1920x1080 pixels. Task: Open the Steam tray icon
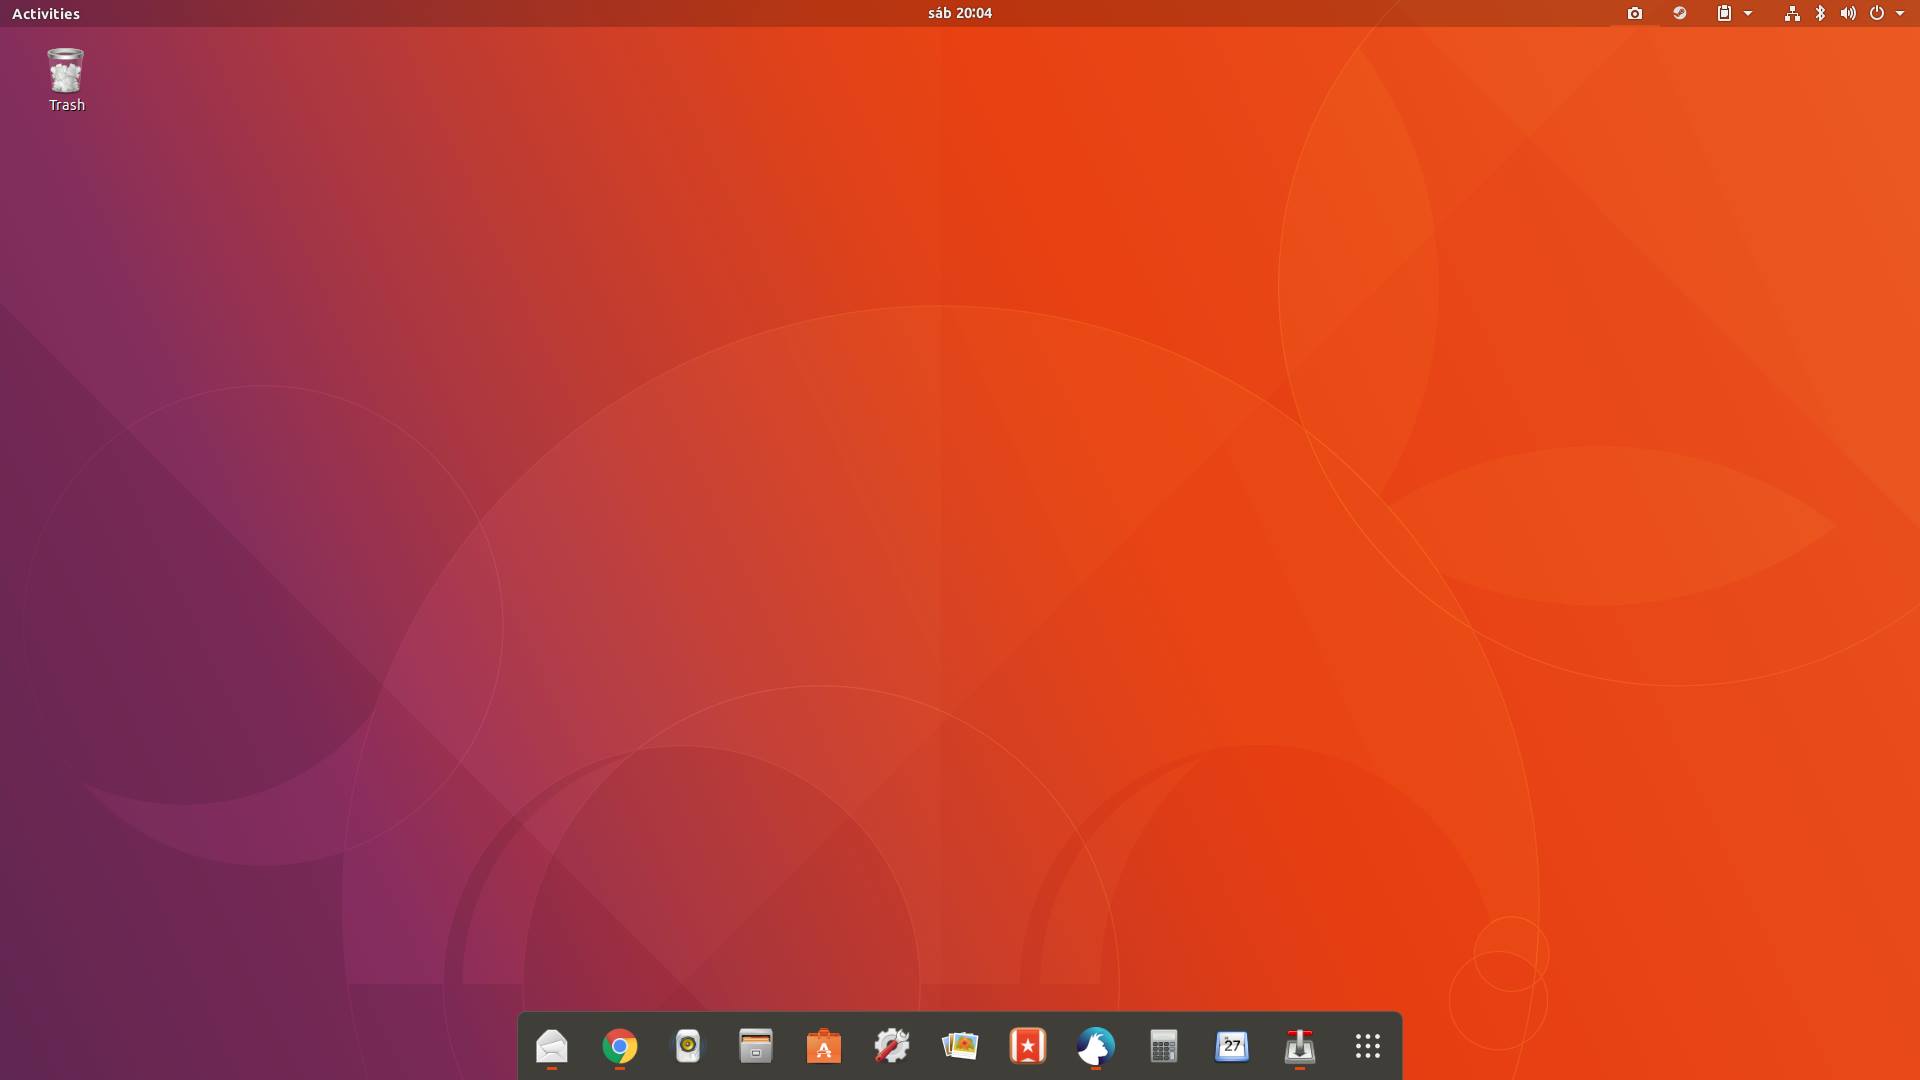1680,13
